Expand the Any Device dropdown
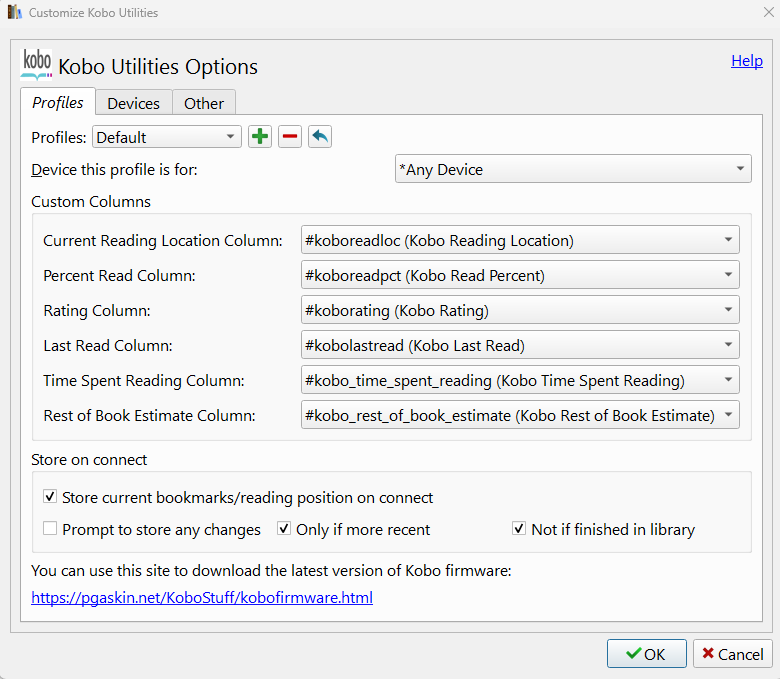Image resolution: width=780 pixels, height=679 pixels. (573, 170)
